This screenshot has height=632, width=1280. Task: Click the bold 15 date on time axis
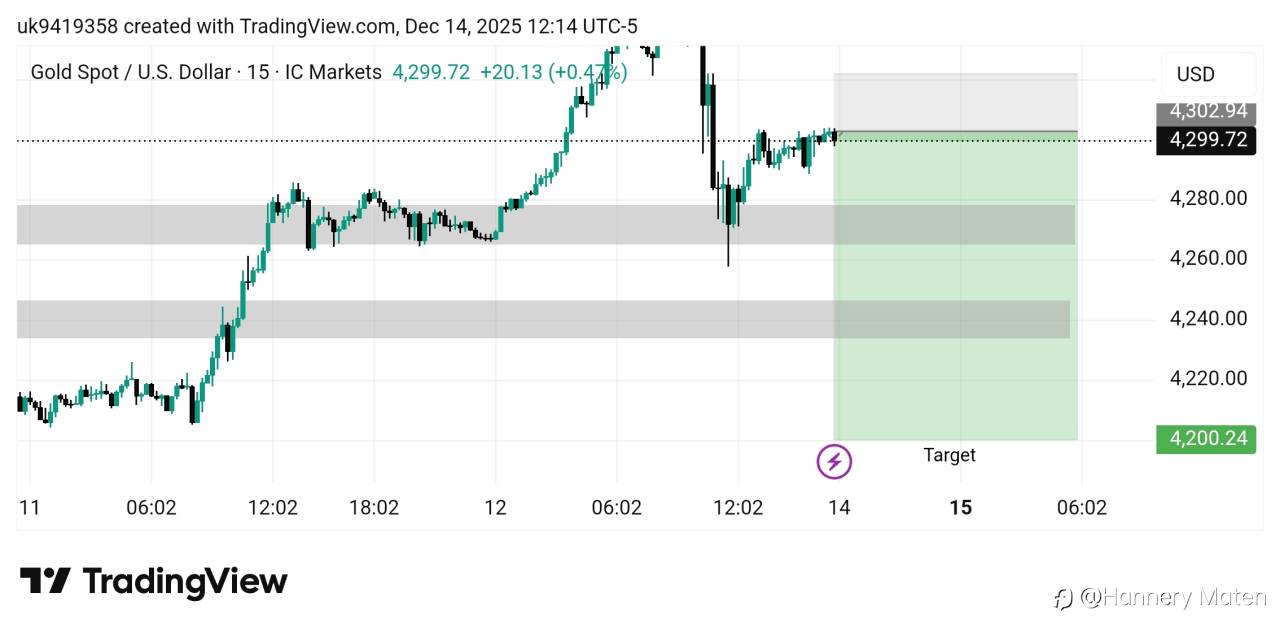click(960, 508)
